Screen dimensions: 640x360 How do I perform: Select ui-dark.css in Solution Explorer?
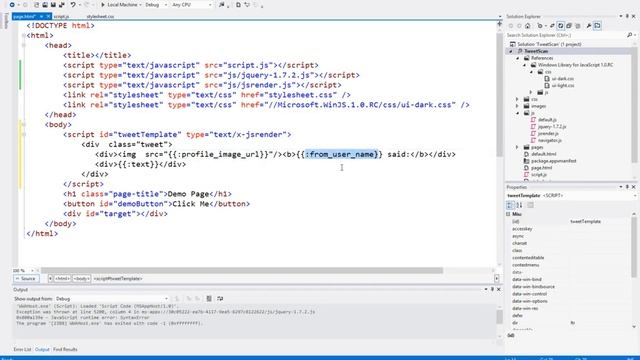562,79
